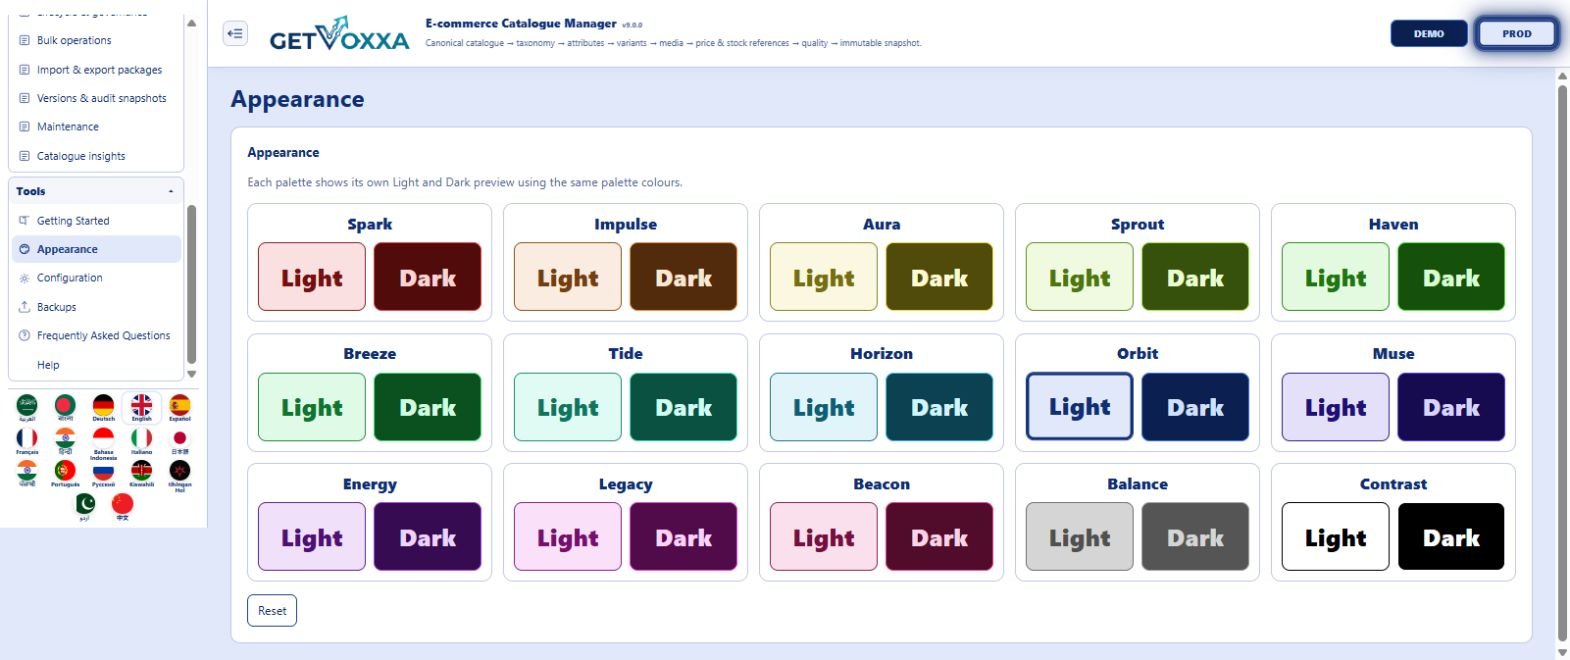The image size is (1570, 660).
Task: Select the English flag
Action: point(142,406)
